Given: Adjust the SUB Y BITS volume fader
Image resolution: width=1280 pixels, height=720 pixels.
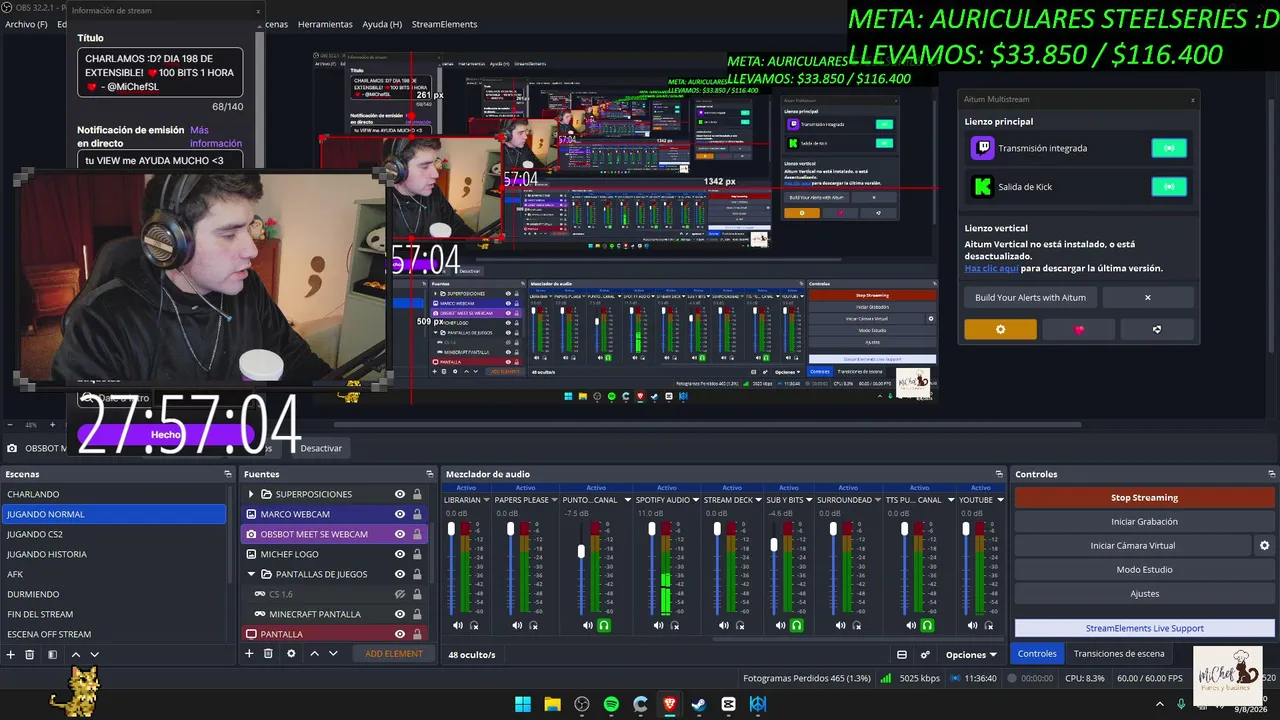Looking at the screenshot, I should (x=774, y=543).
